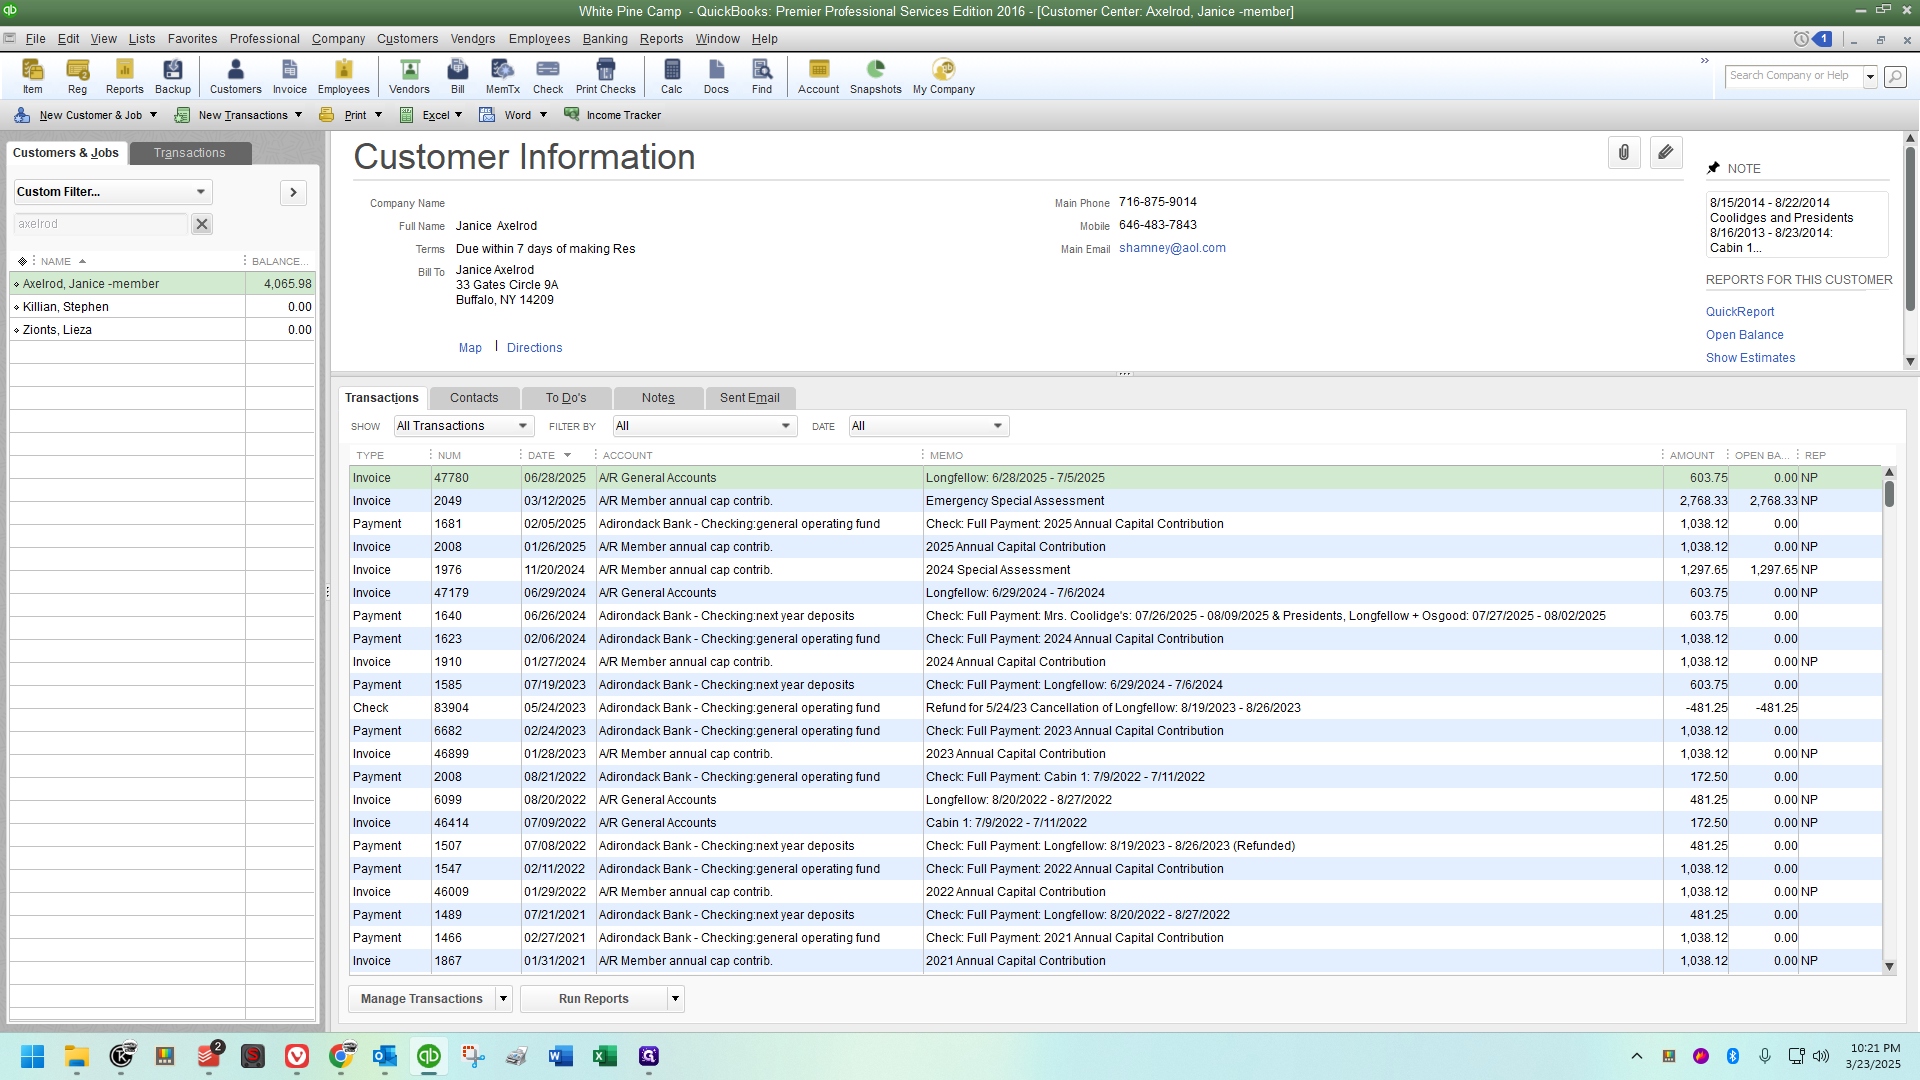Switch to the Sent Email tab
This screenshot has width=1920, height=1080.
[750, 398]
